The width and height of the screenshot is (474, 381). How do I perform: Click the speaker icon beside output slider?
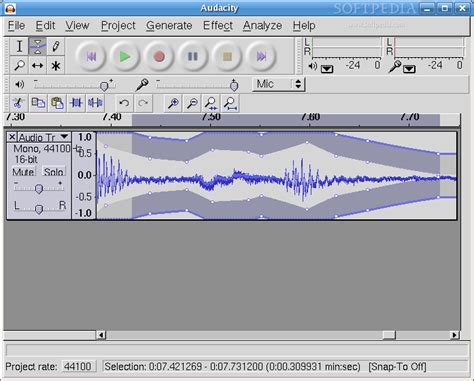(19, 84)
